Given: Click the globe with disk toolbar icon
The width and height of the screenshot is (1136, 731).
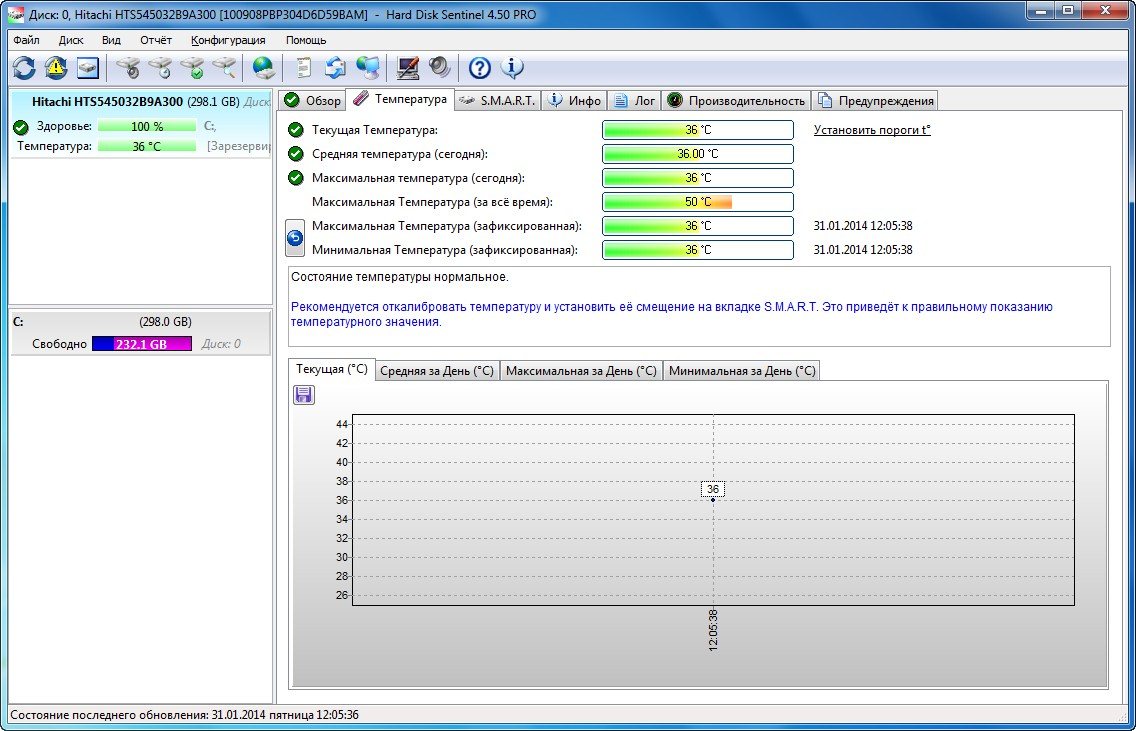Looking at the screenshot, I should coord(263,68).
